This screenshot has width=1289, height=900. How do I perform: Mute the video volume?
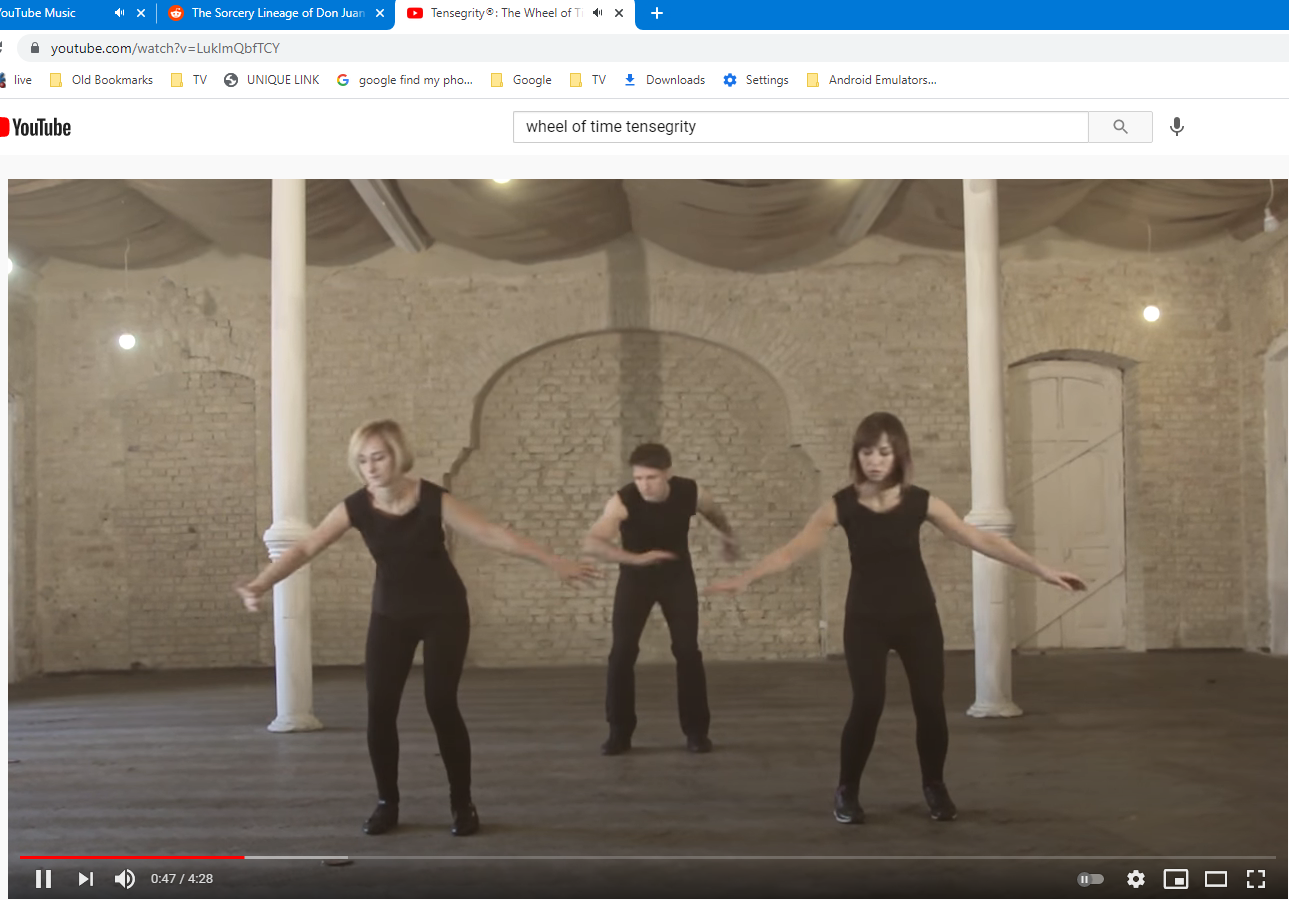click(125, 879)
